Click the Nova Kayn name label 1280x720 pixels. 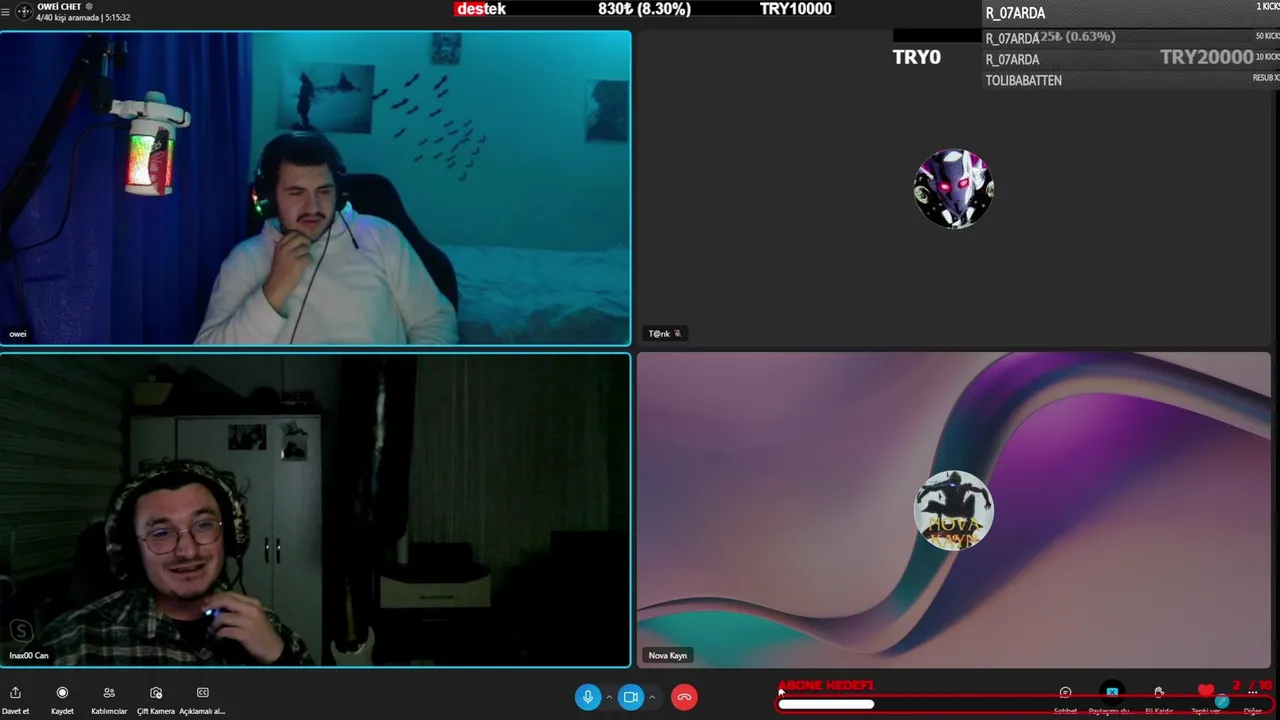click(668, 656)
